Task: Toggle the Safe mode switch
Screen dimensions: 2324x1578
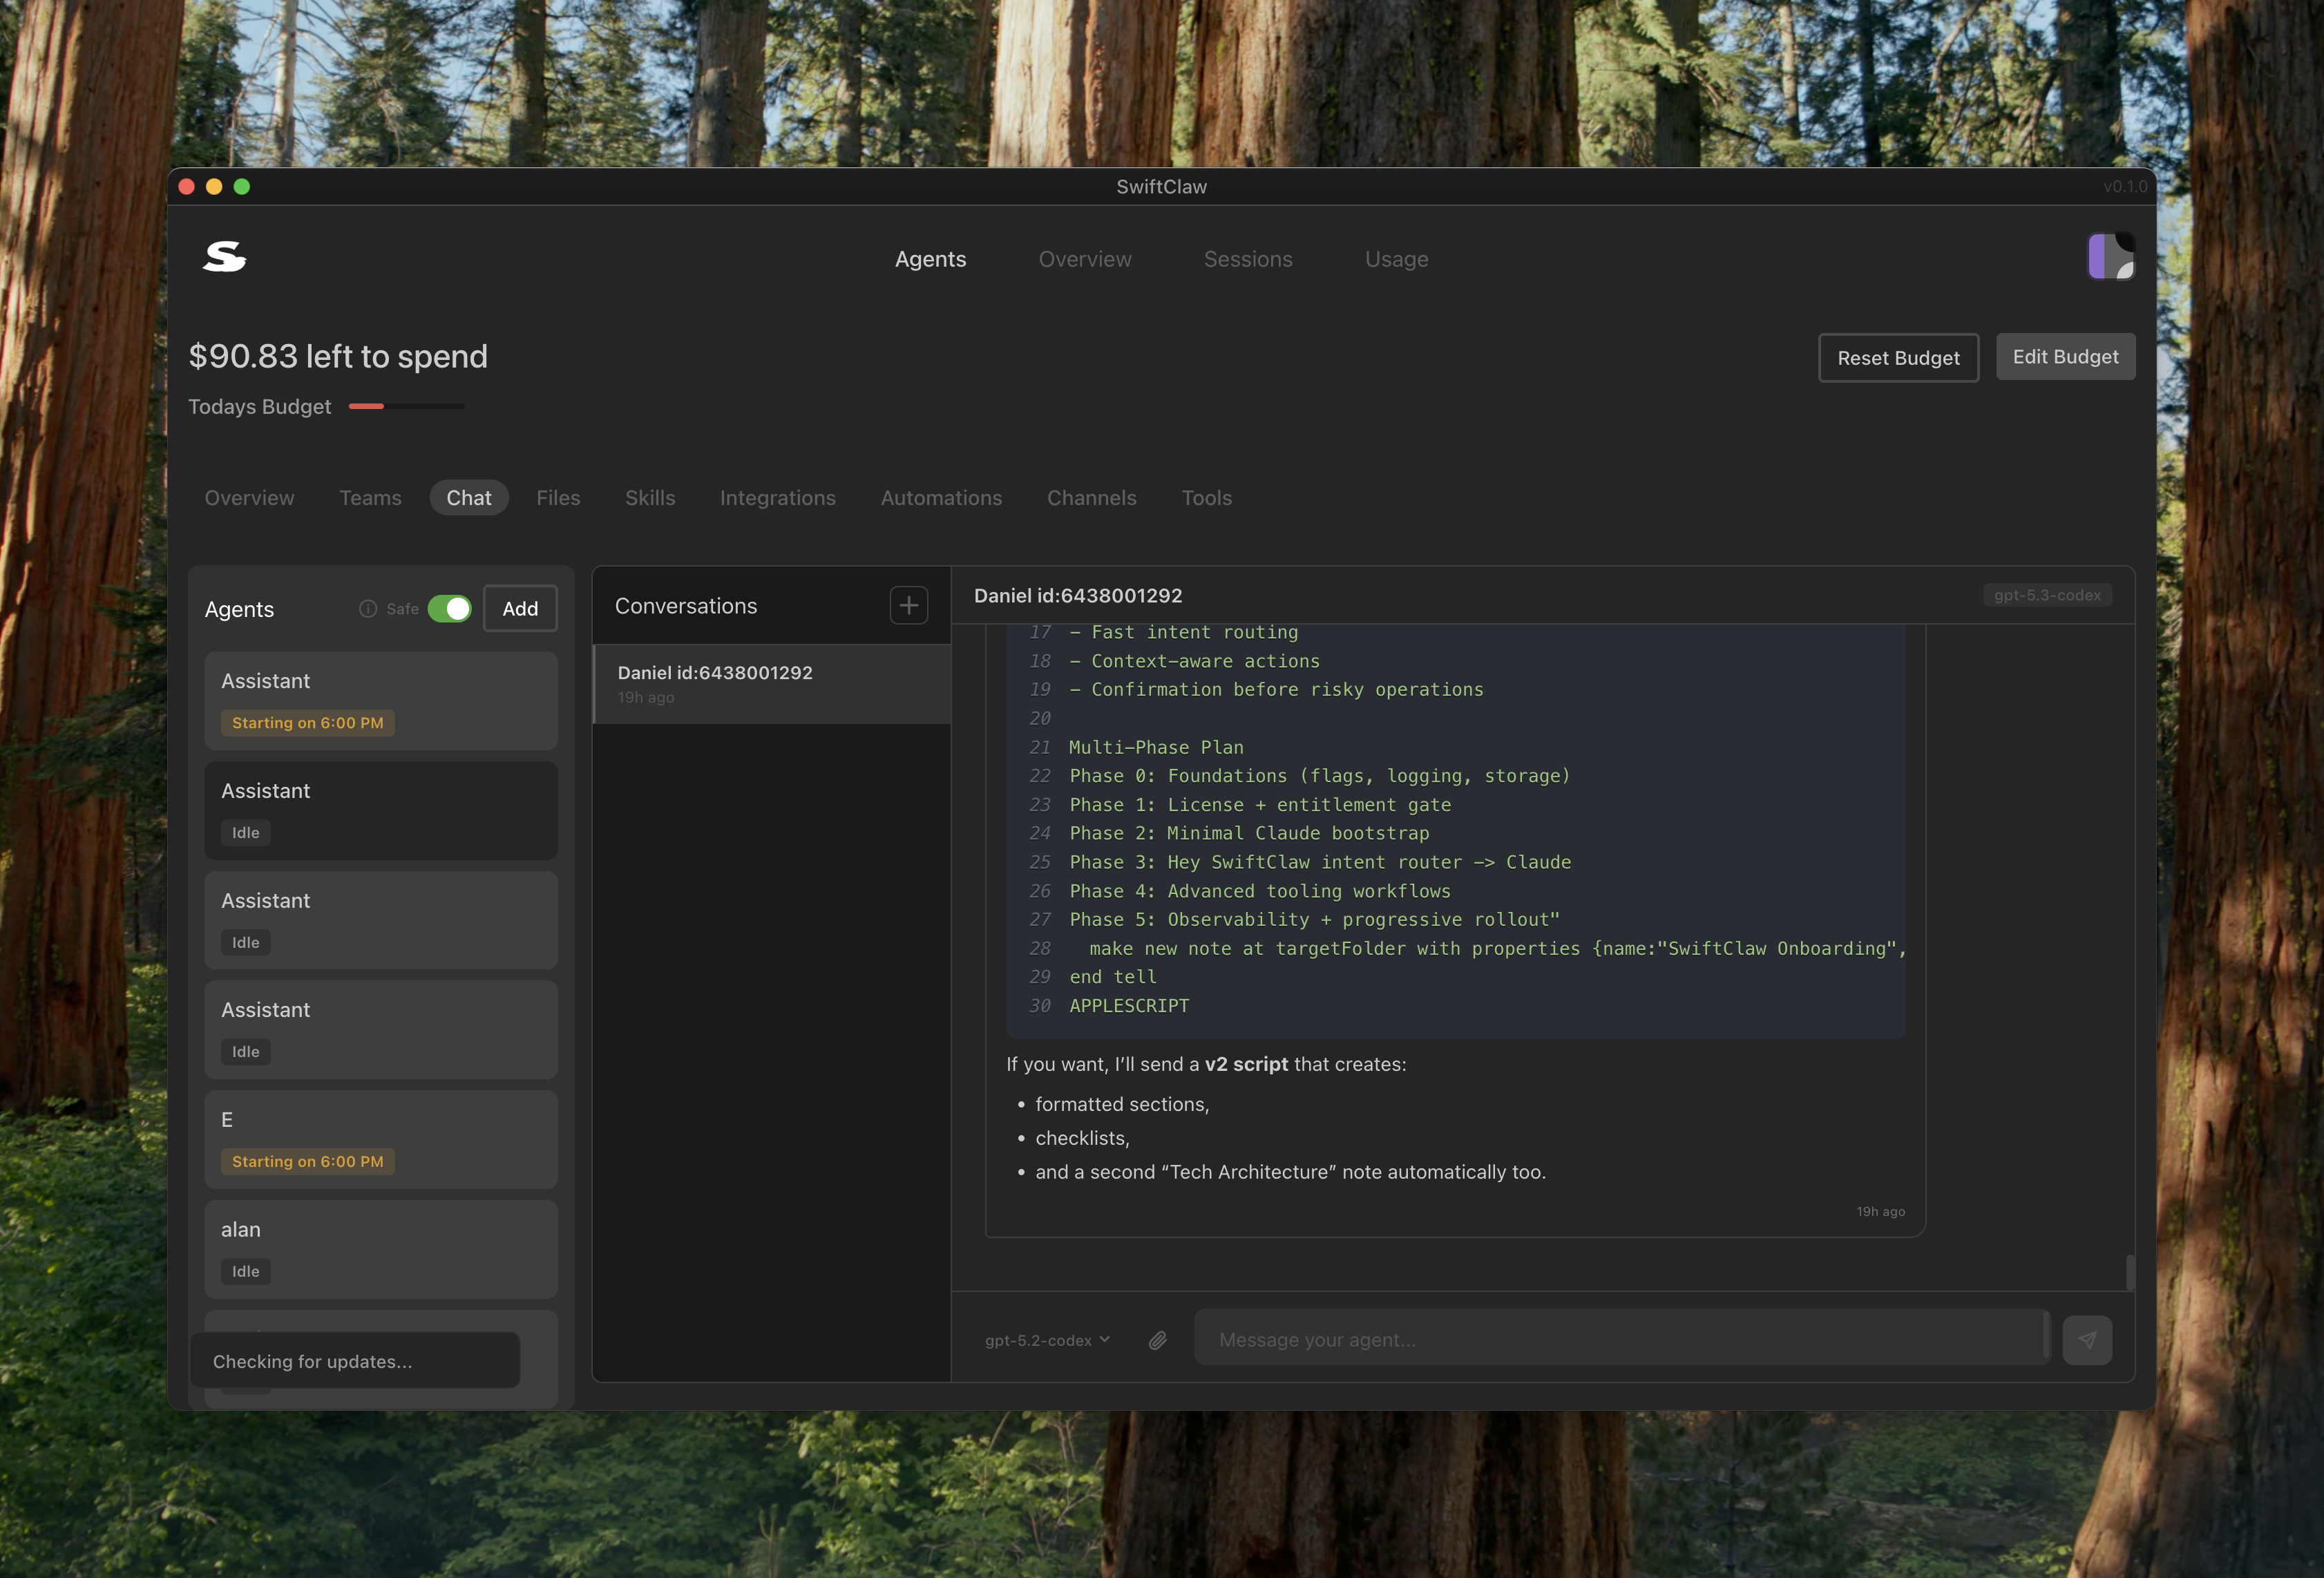Action: coord(449,609)
